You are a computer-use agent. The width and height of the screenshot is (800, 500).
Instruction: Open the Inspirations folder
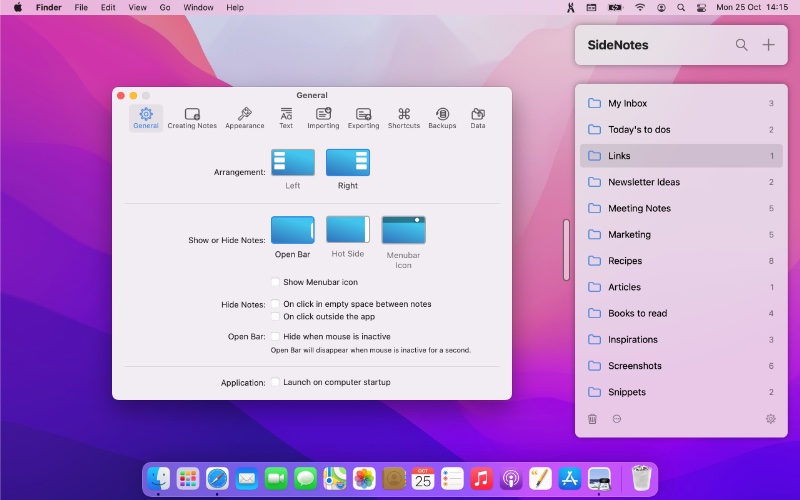(x=681, y=340)
